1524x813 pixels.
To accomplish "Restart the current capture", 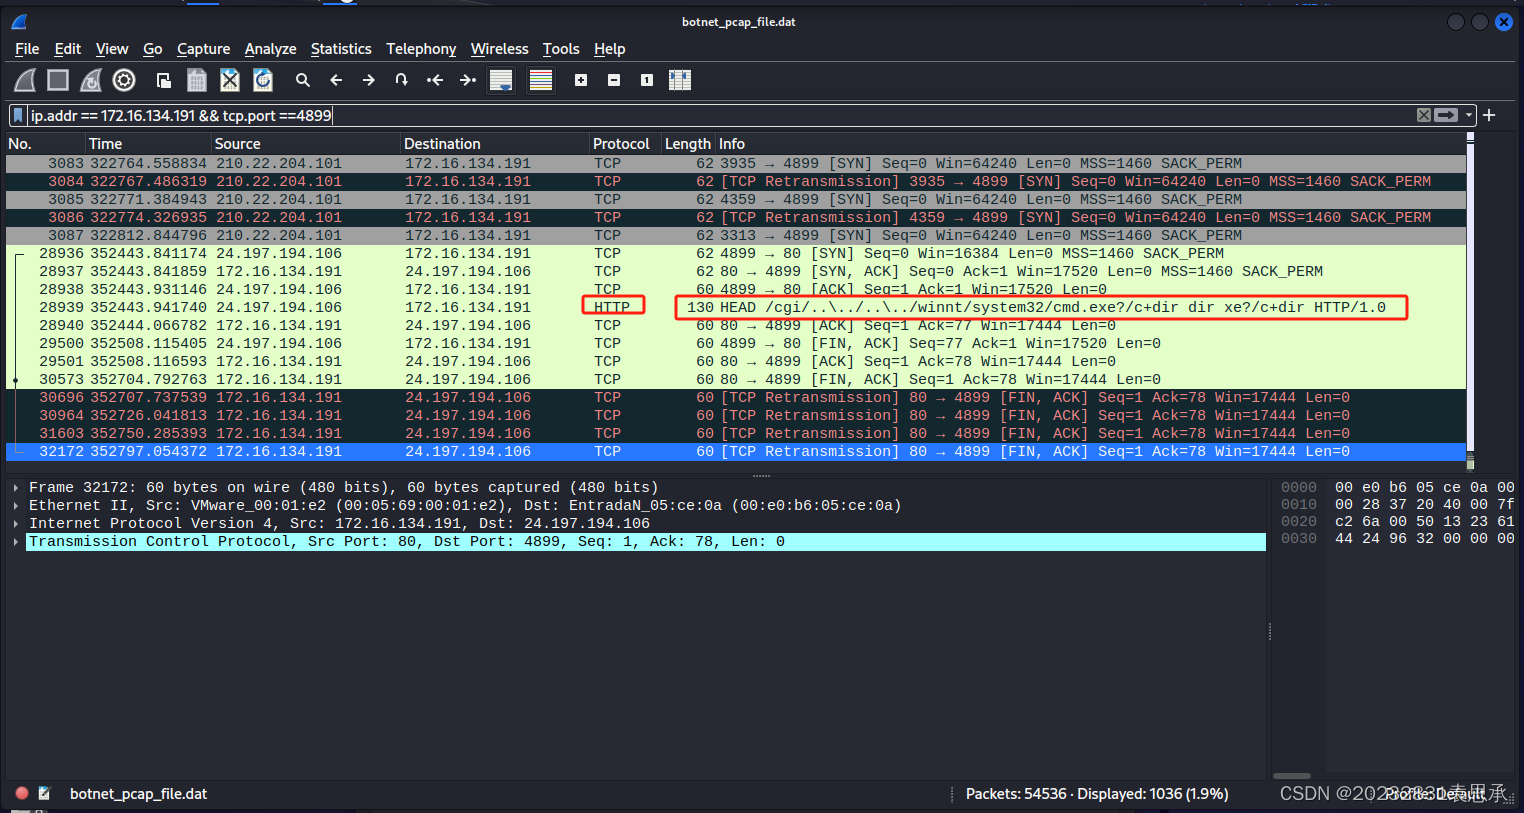I will pos(91,80).
